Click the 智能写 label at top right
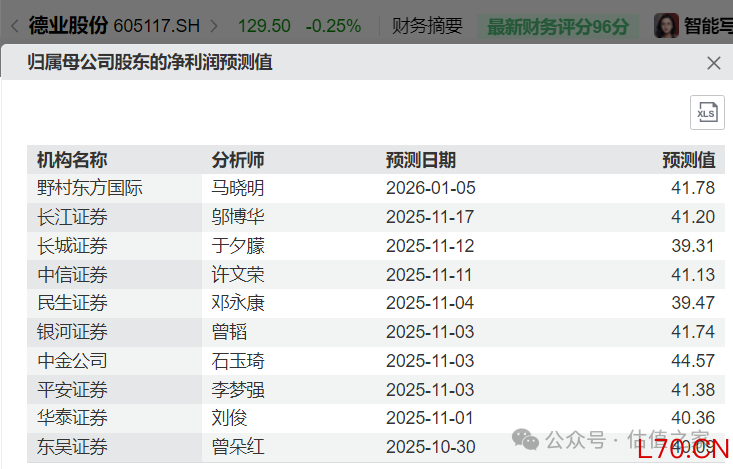 click(708, 25)
